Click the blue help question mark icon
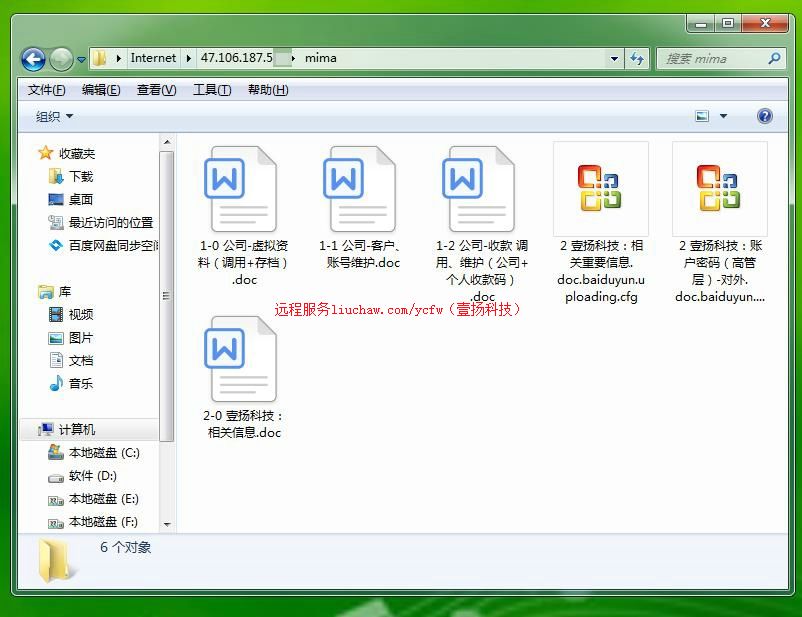This screenshot has height=617, width=802. click(765, 116)
